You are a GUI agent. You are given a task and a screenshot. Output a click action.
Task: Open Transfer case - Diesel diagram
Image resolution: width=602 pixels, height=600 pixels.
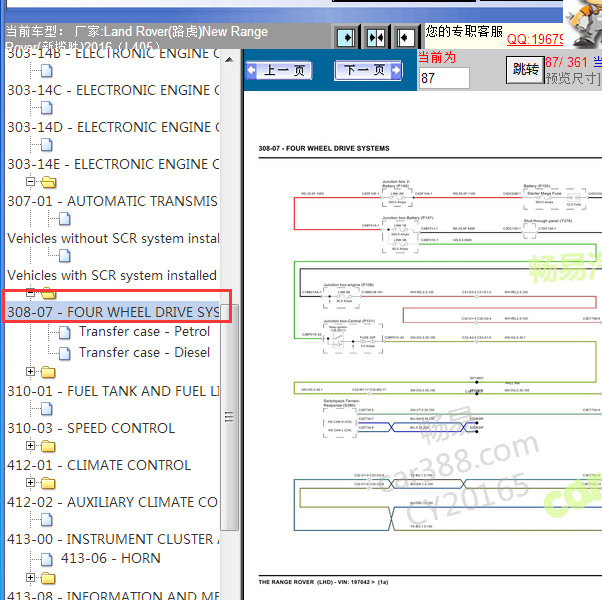(144, 352)
